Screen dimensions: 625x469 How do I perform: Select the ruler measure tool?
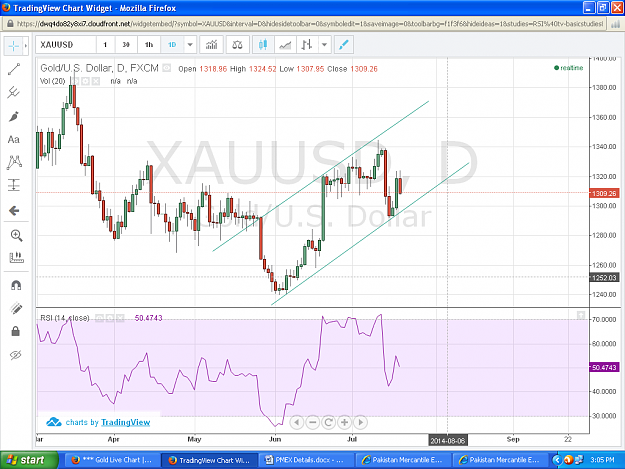16,257
